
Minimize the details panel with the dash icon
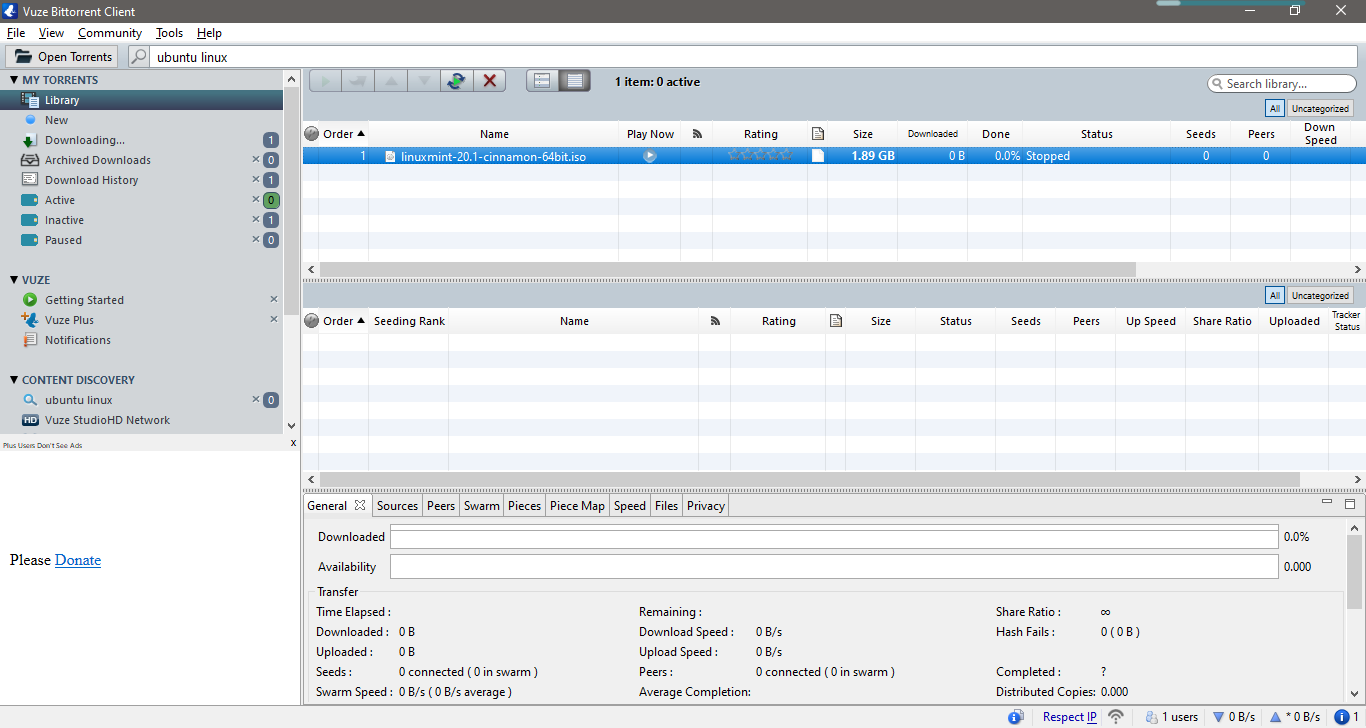pyautogui.click(x=1327, y=503)
